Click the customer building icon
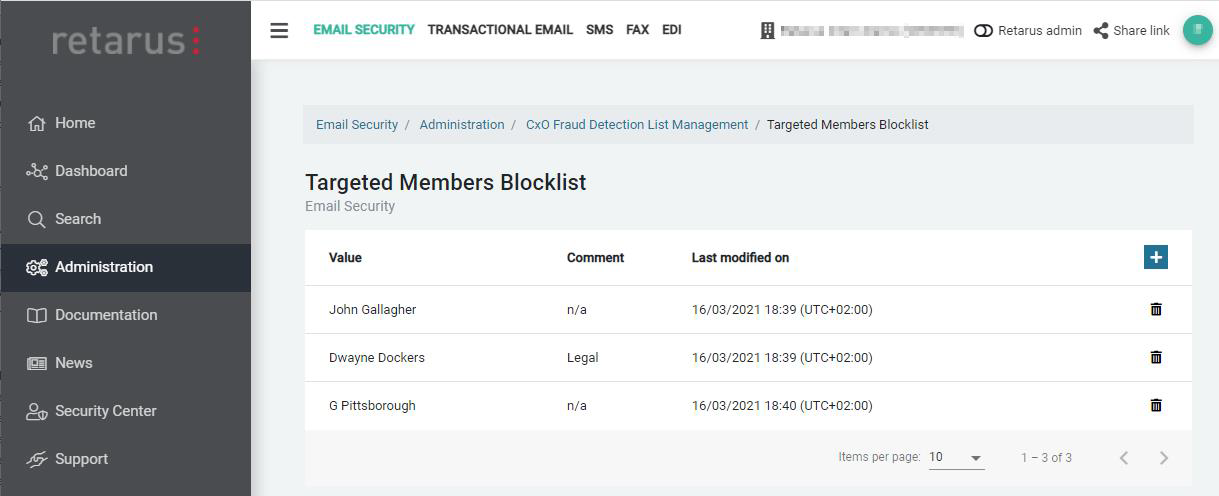This screenshot has height=496, width=1219. (767, 30)
